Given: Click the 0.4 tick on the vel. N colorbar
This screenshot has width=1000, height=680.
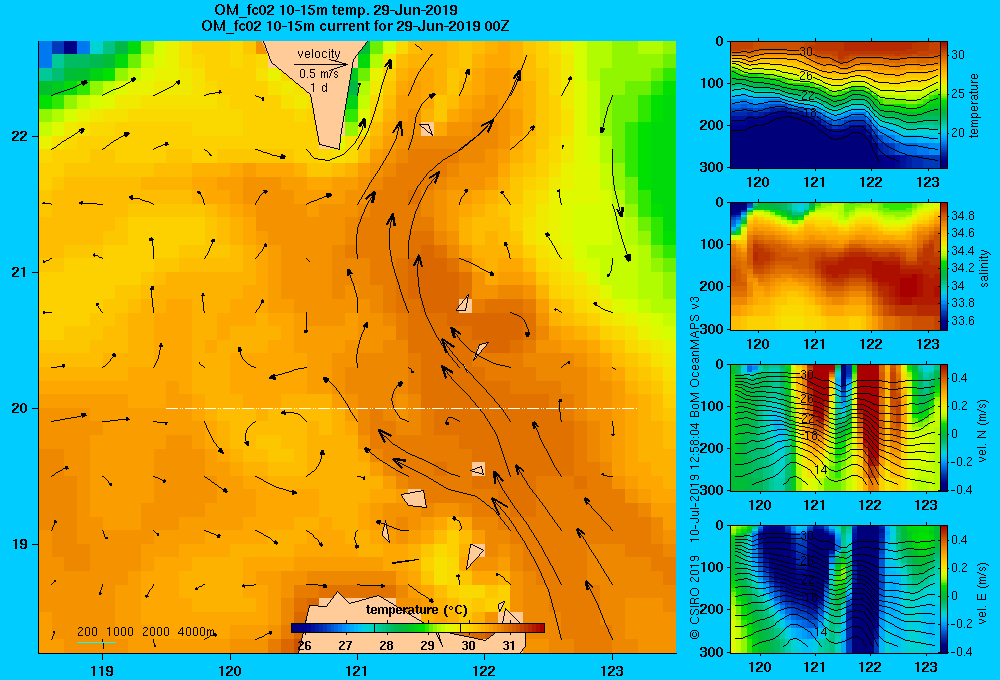Looking at the screenshot, I should click(x=959, y=378).
